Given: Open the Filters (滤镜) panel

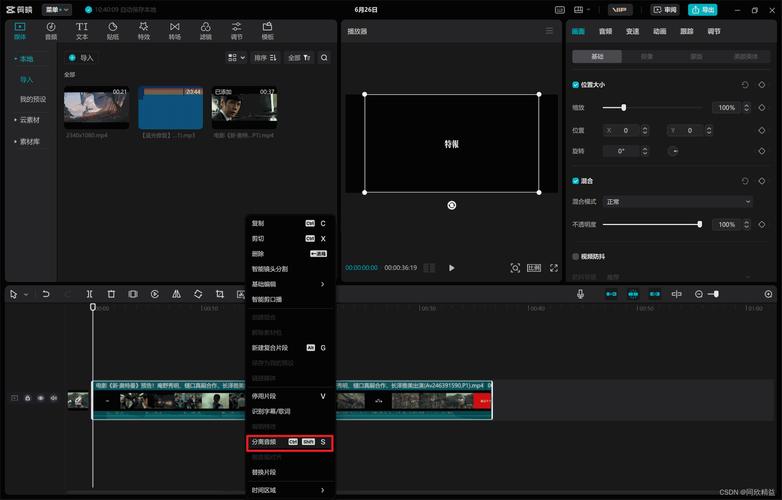Looking at the screenshot, I should (x=205, y=30).
